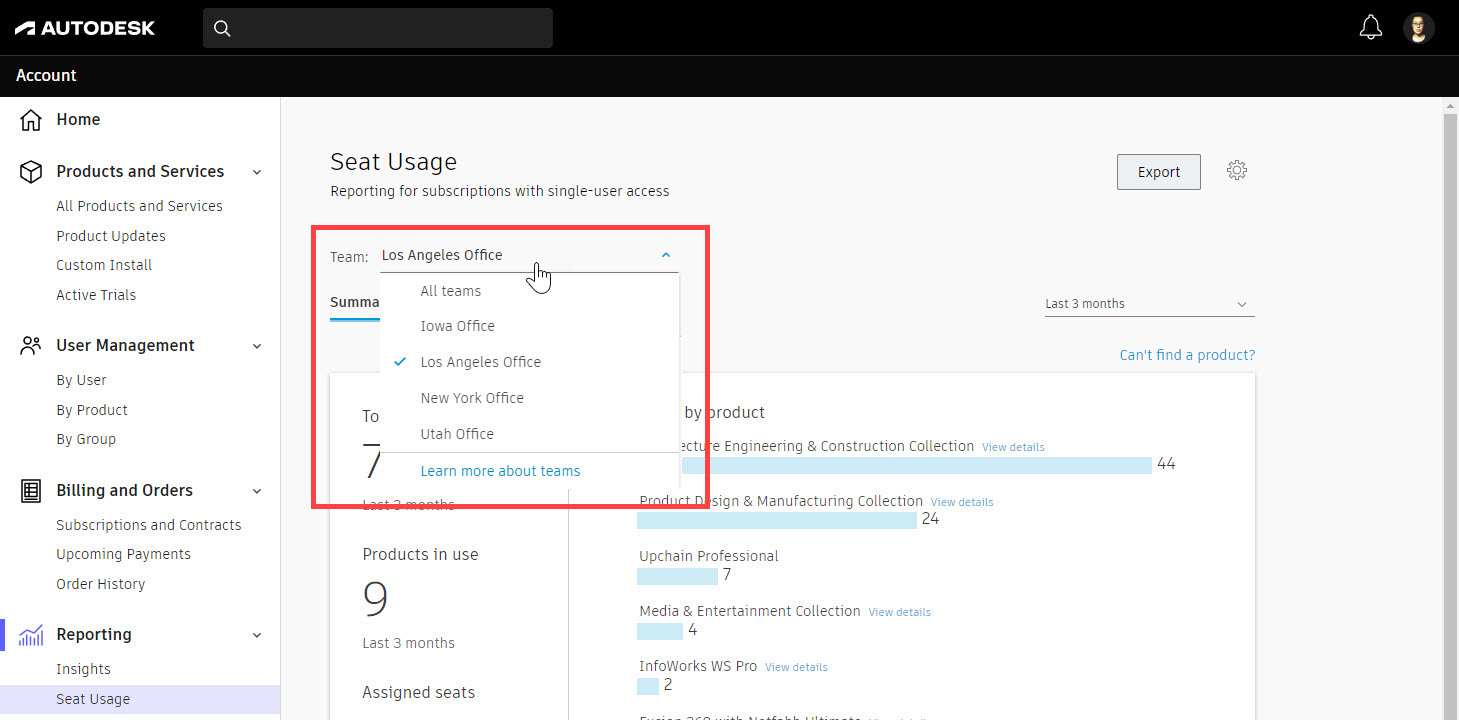This screenshot has height=720, width=1459.
Task: Open notifications via the bell icon
Action: 1370,27
